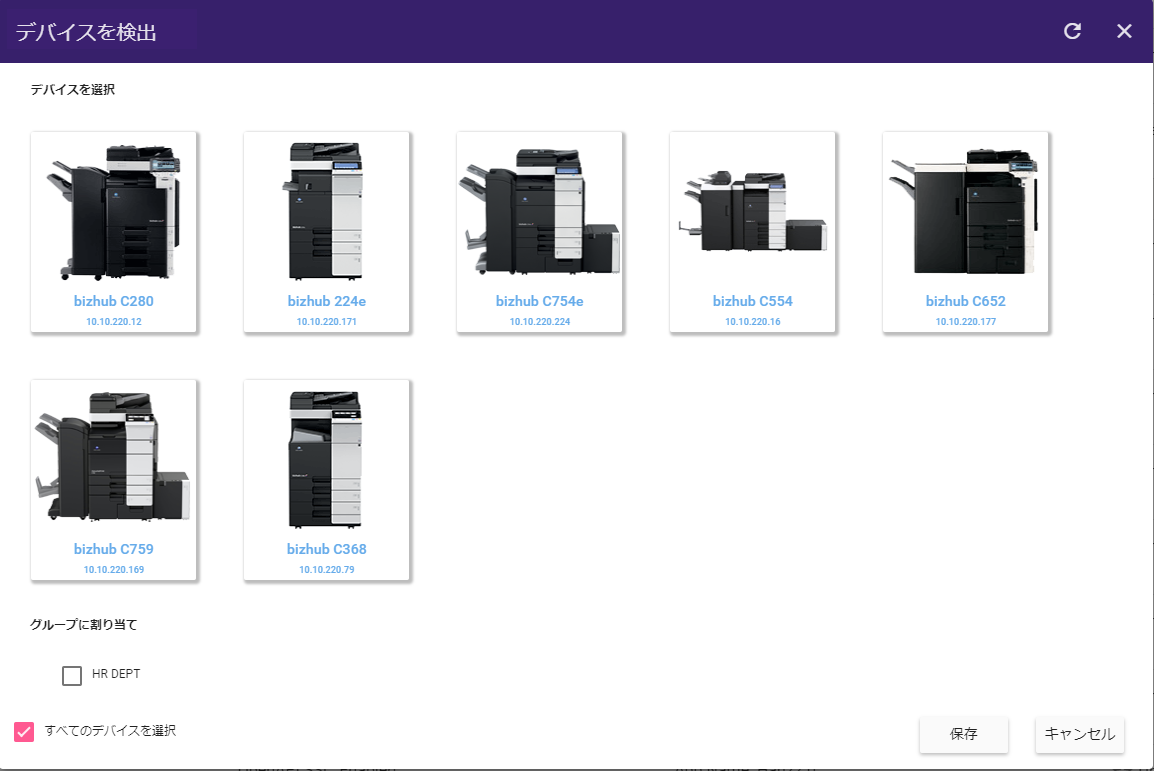Click IP address 10.10.220.169

coord(113,569)
